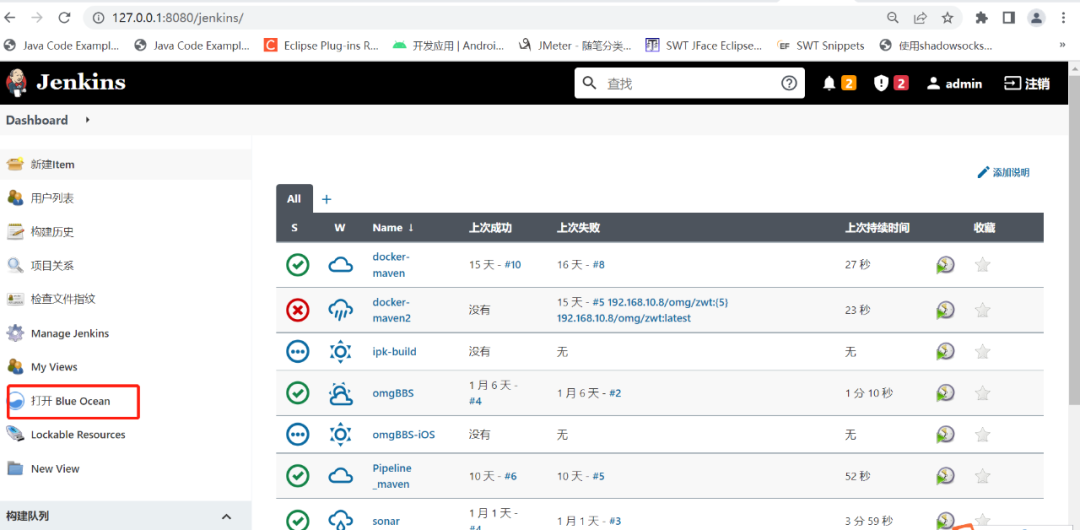1080x530 pixels.
Task: Open 用户列表 in sidebar
Action: (x=52, y=198)
